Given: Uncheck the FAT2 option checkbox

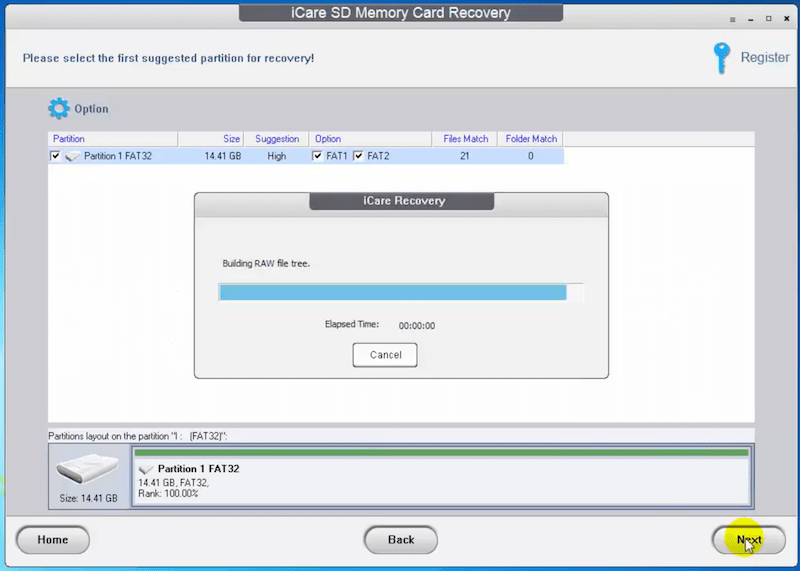Looking at the screenshot, I should point(358,156).
